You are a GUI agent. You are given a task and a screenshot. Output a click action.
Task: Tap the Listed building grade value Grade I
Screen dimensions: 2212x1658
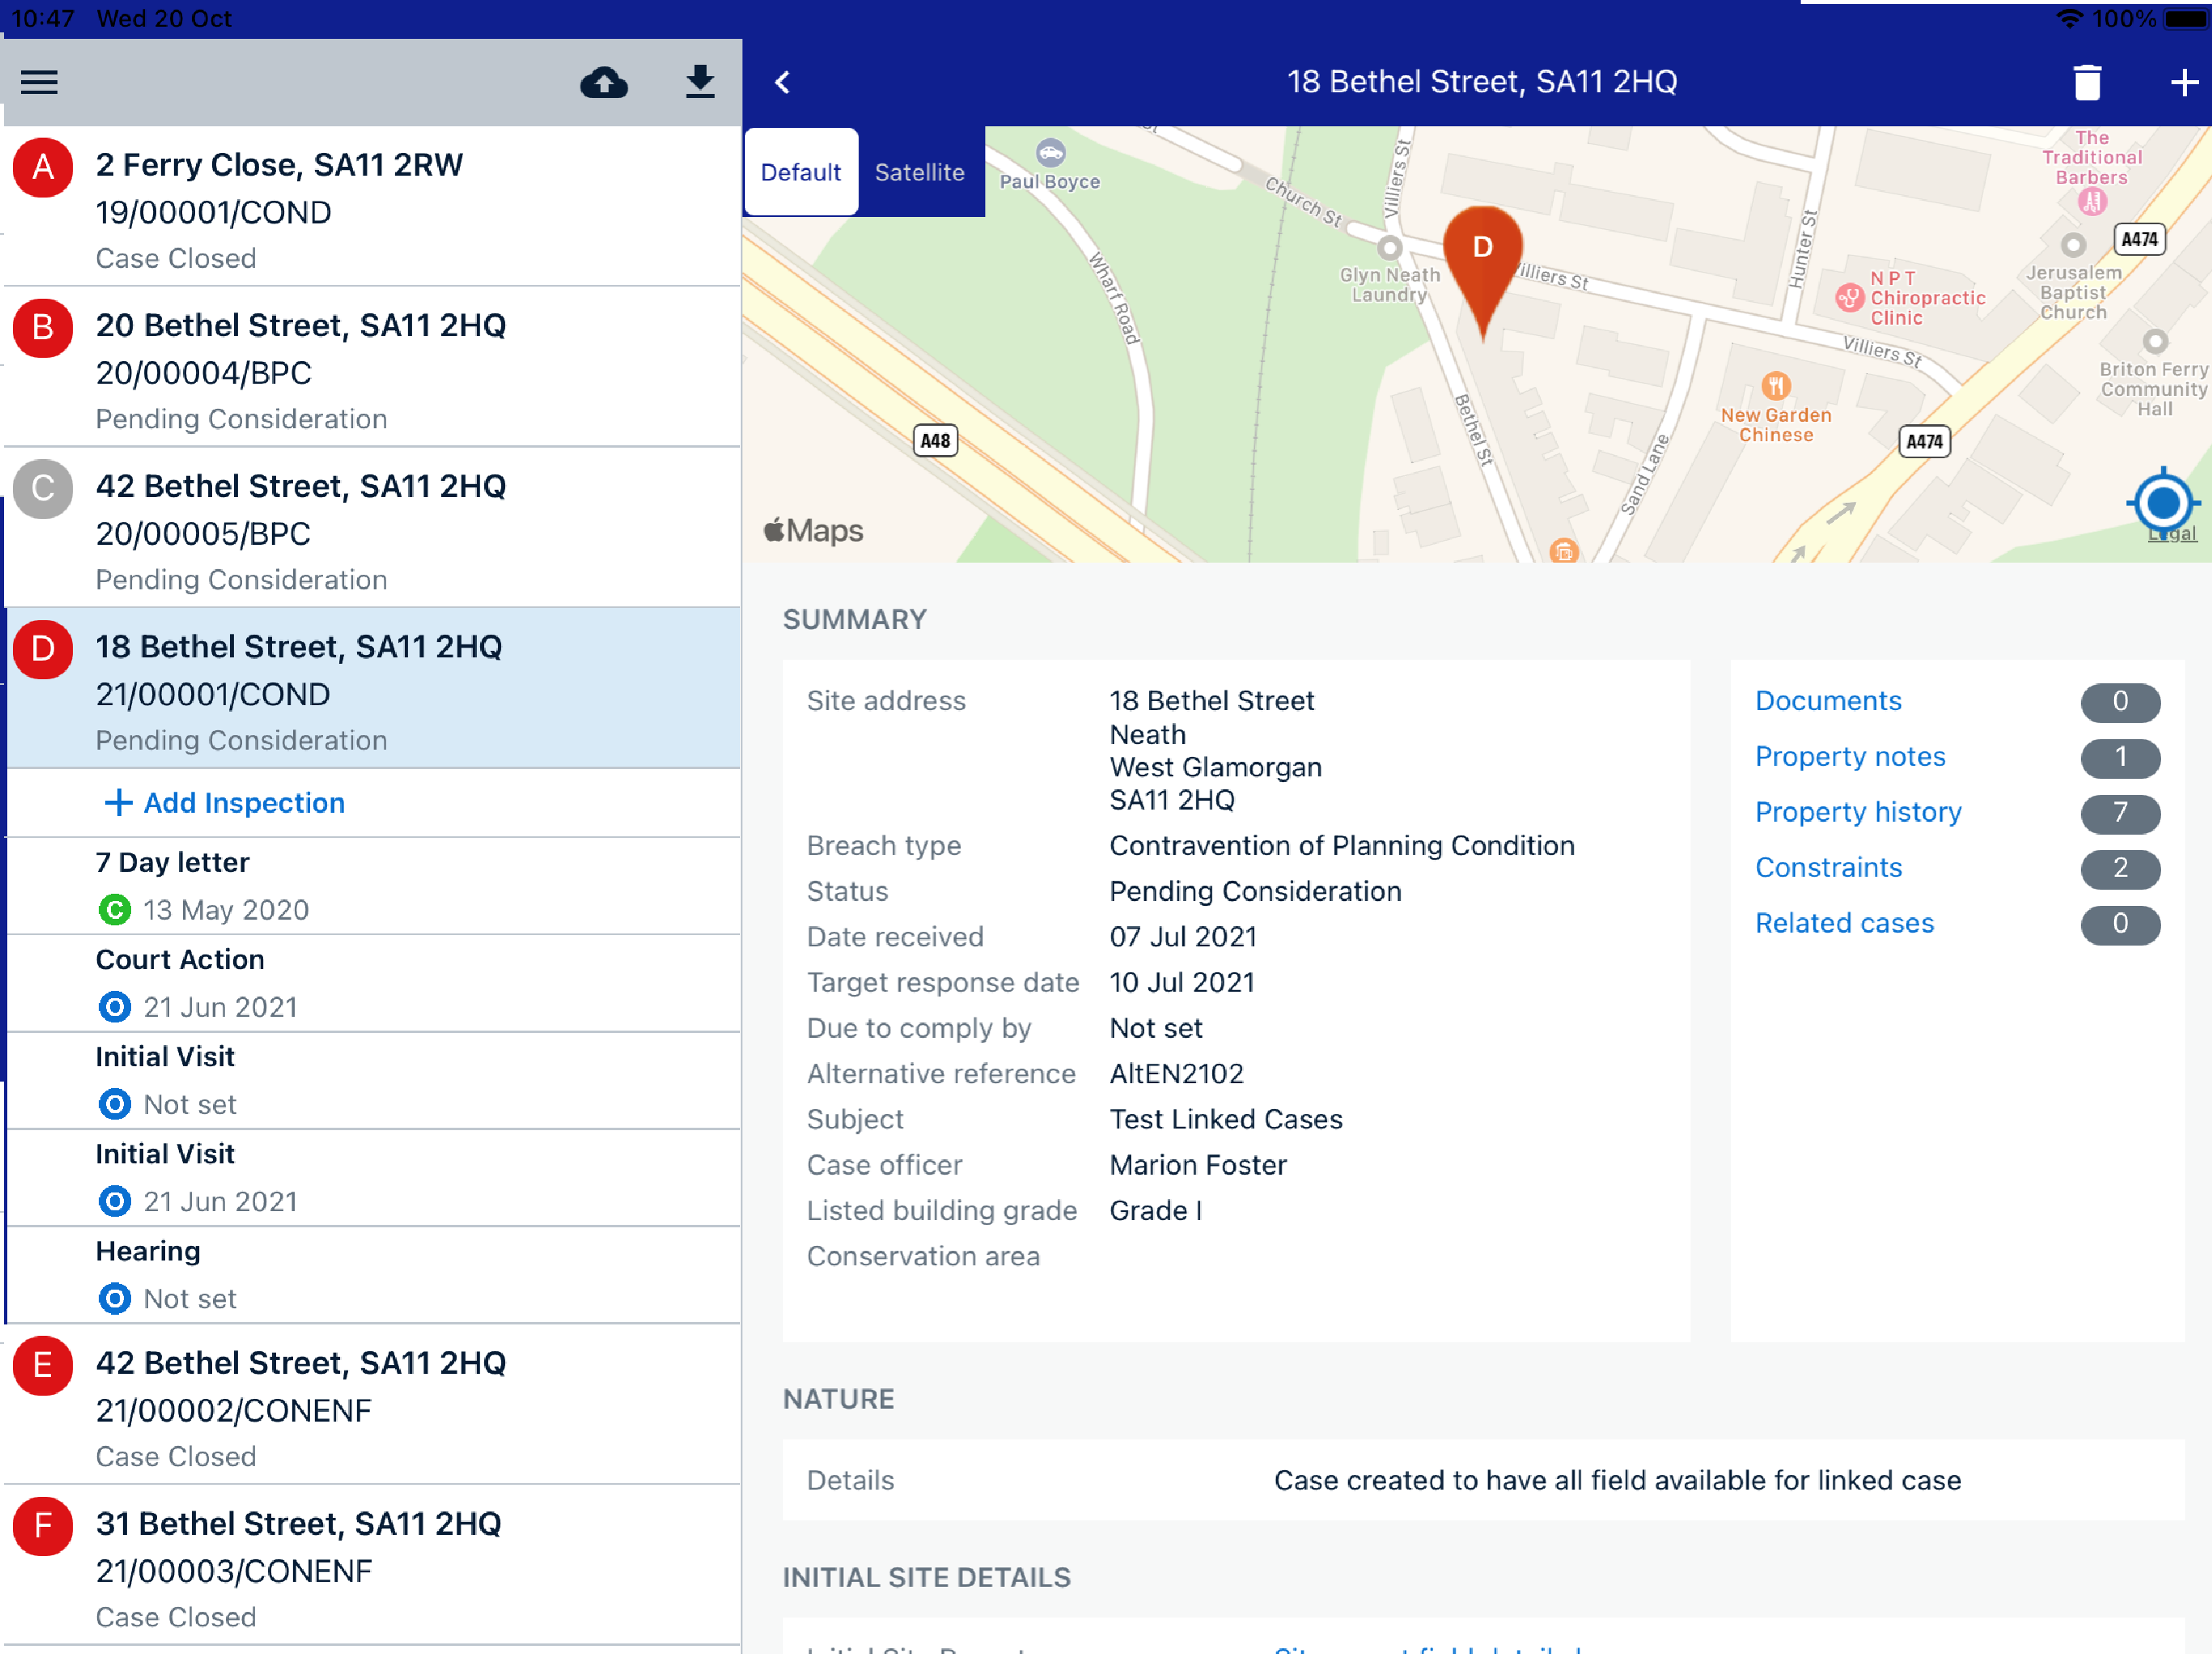pos(1155,1212)
